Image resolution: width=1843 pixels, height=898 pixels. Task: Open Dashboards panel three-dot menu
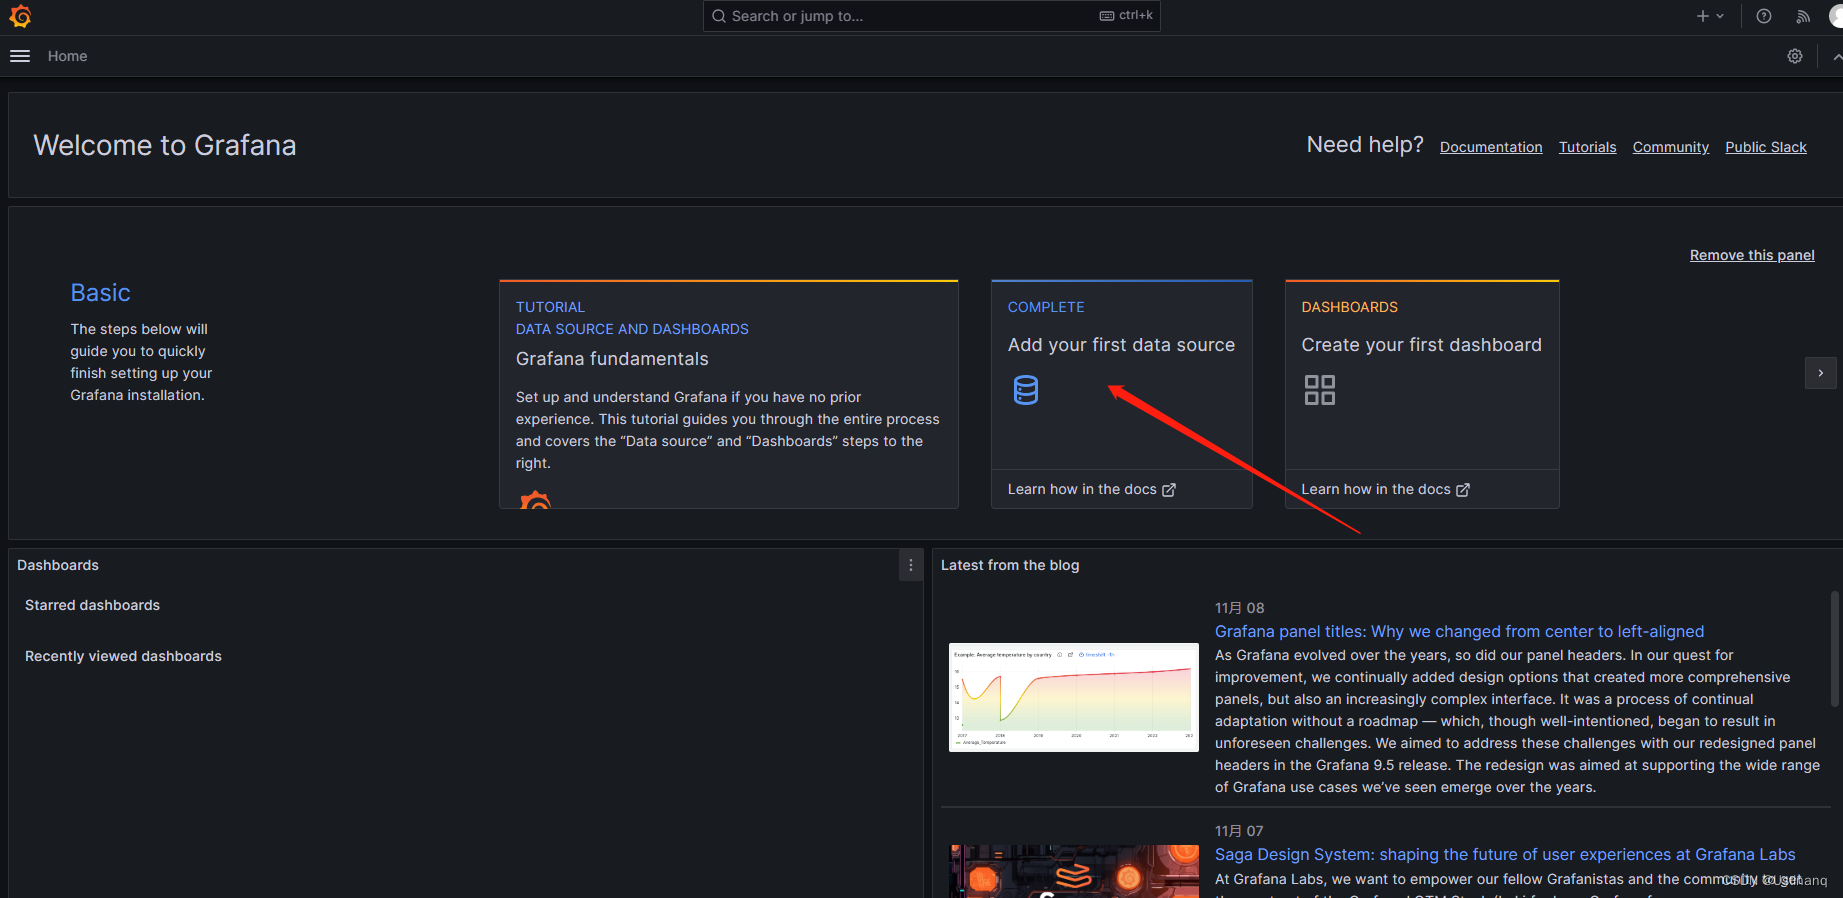coord(910,565)
